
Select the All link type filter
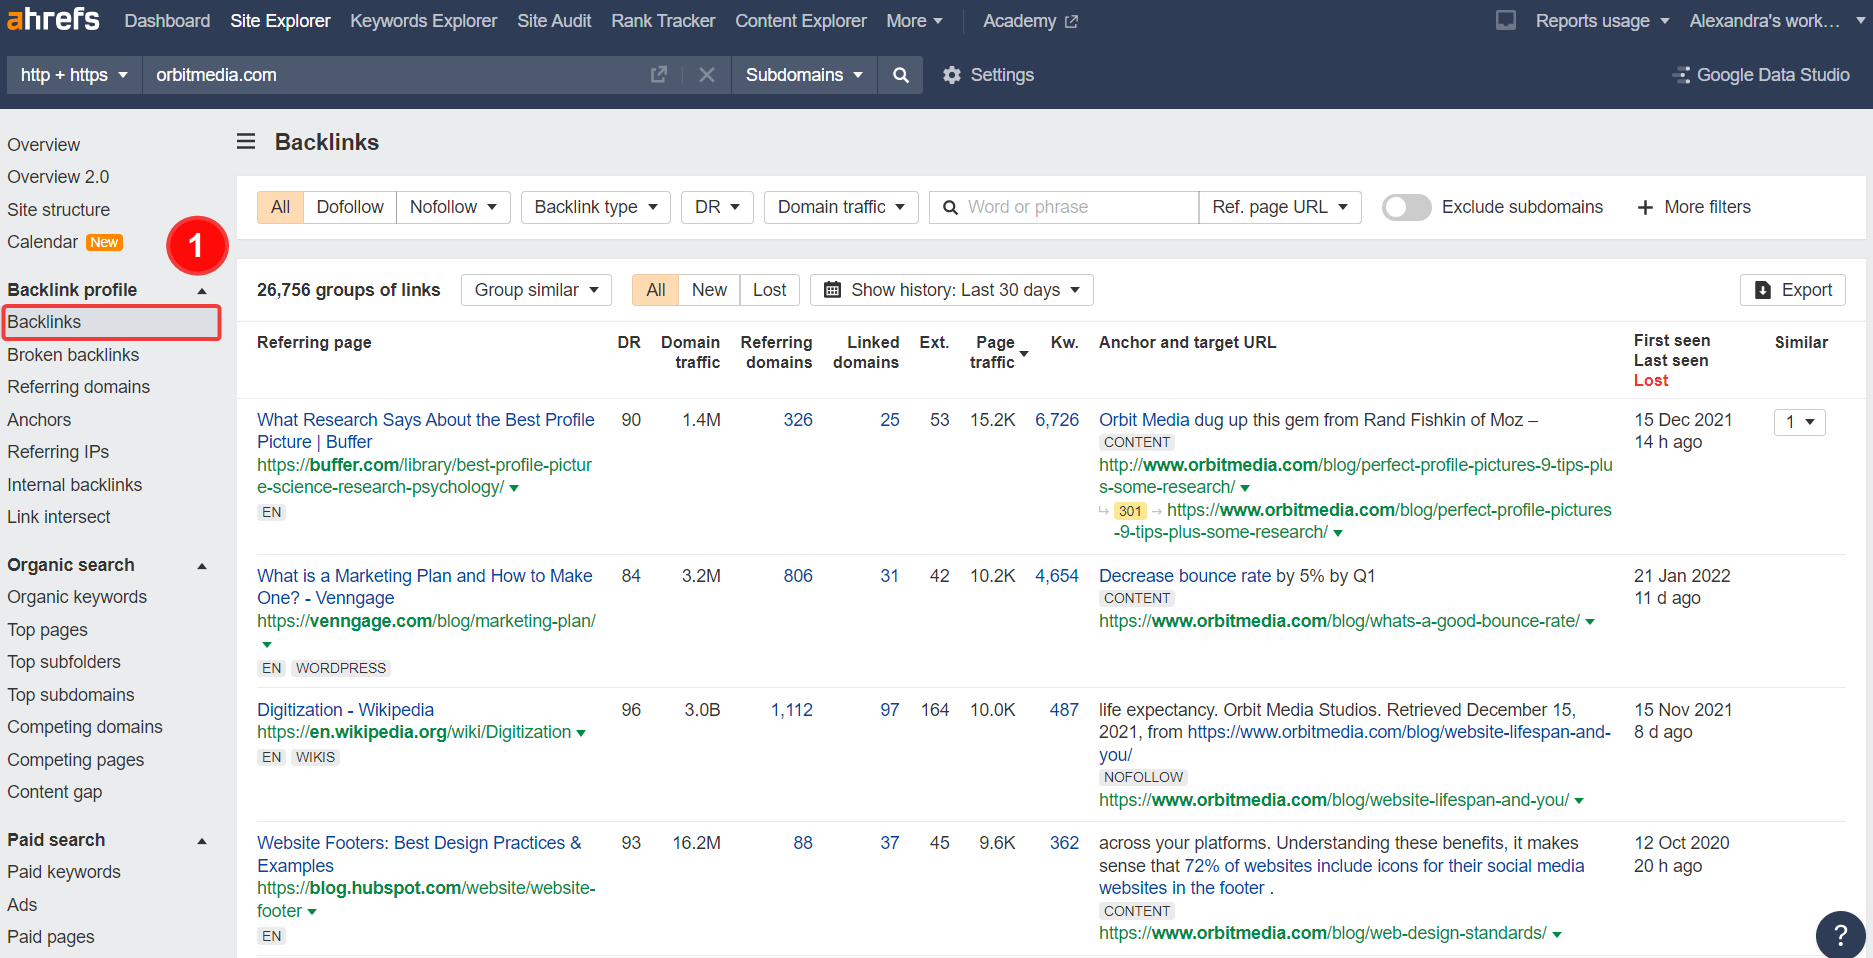point(280,207)
